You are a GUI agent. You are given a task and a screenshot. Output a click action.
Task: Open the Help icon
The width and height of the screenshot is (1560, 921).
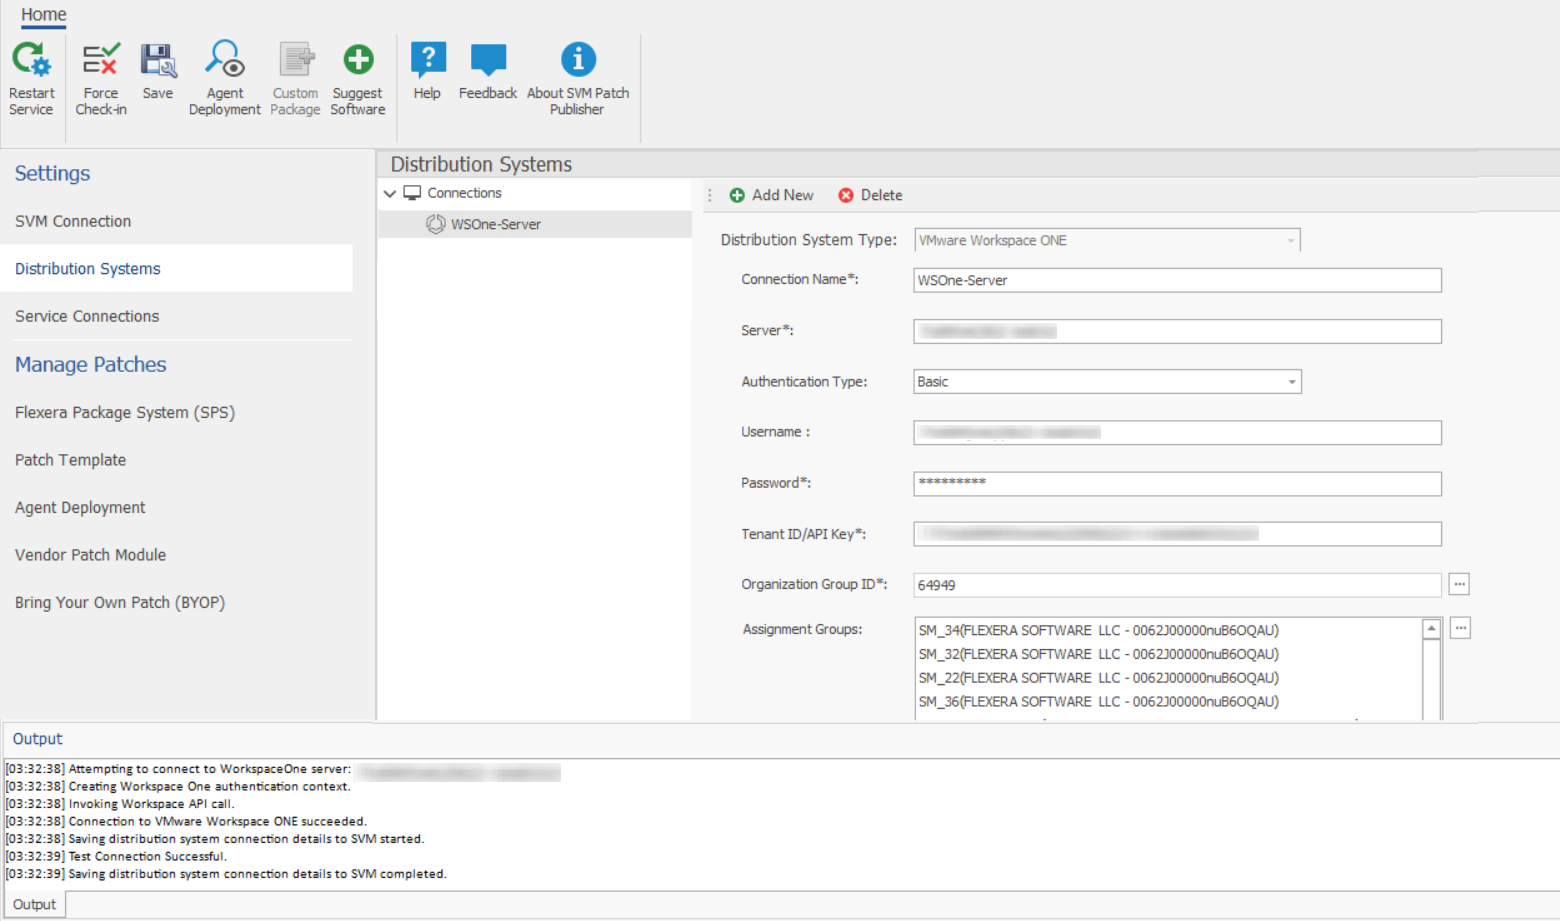click(428, 62)
